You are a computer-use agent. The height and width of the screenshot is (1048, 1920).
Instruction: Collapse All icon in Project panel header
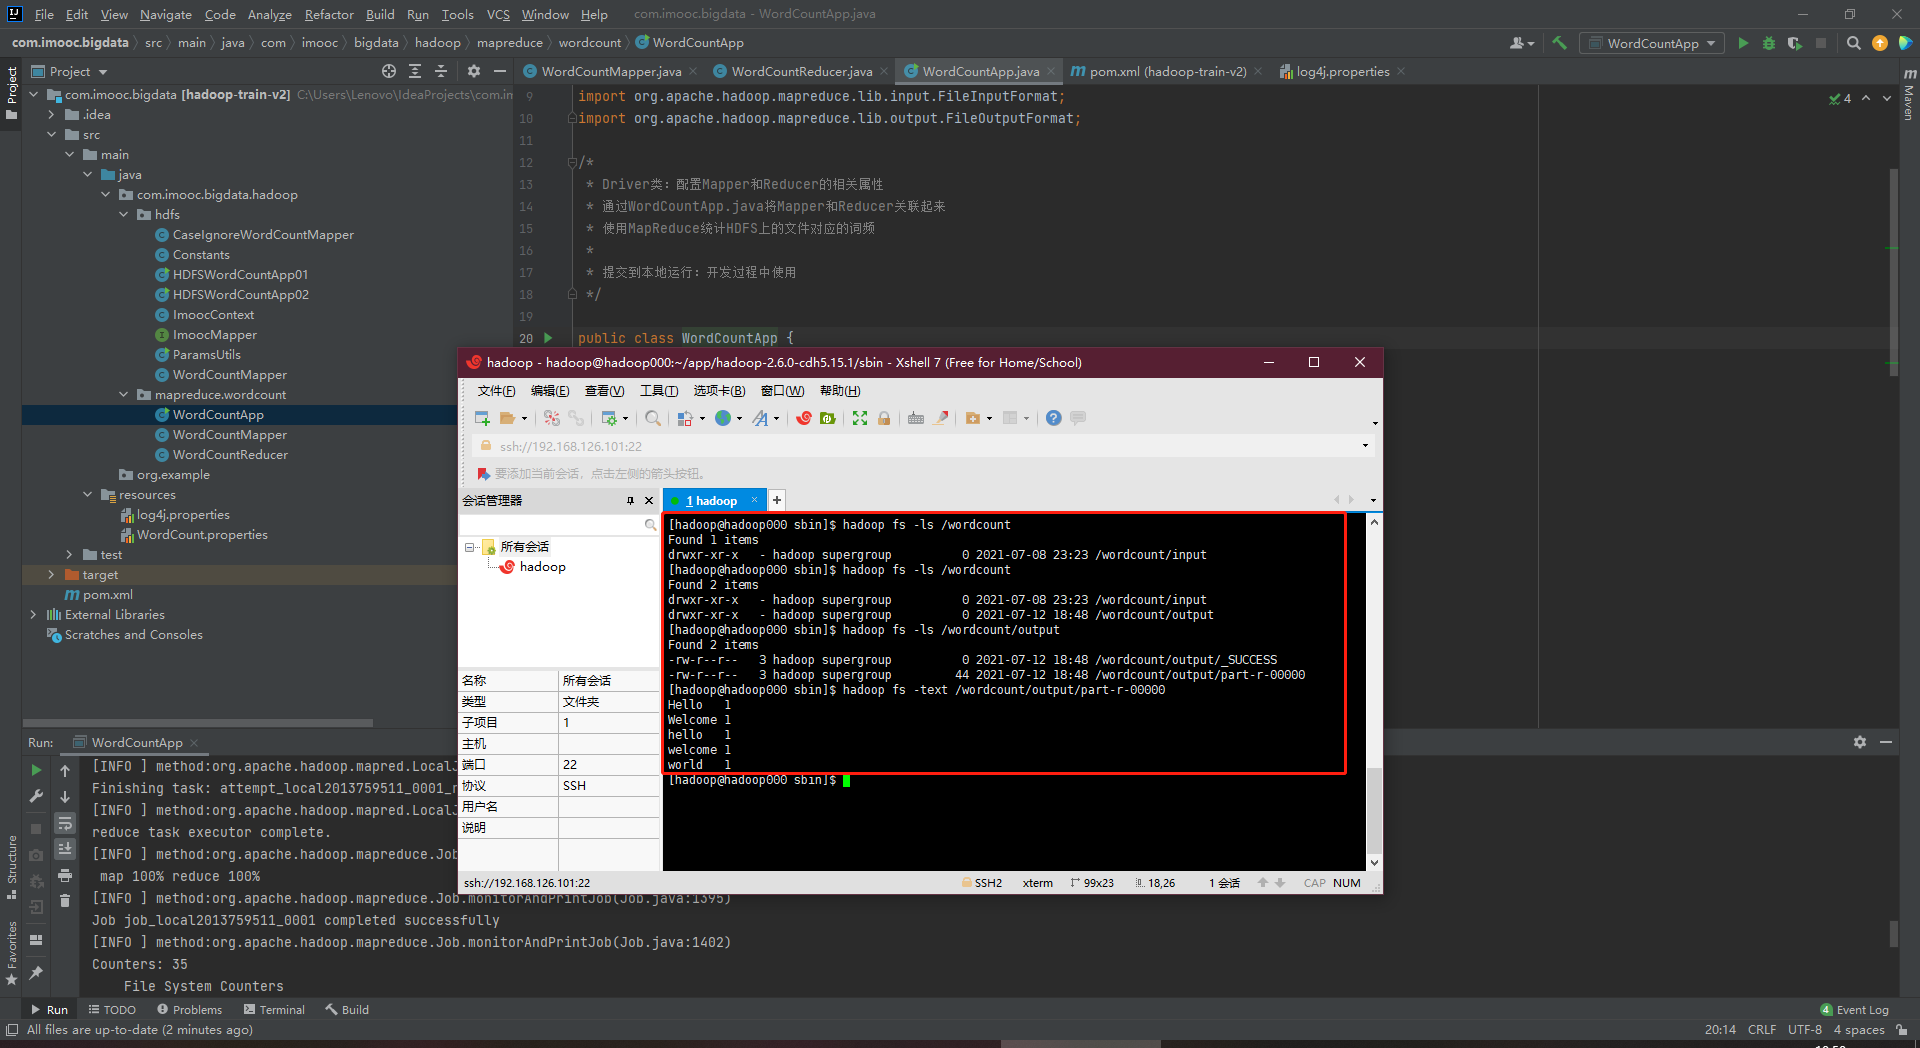[x=441, y=71]
